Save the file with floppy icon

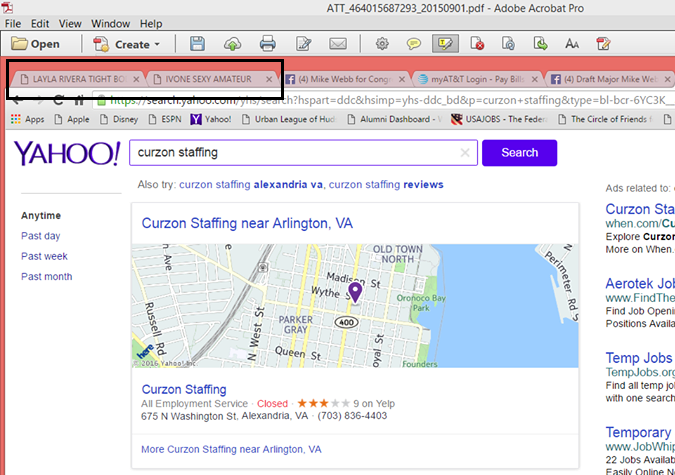(197, 43)
